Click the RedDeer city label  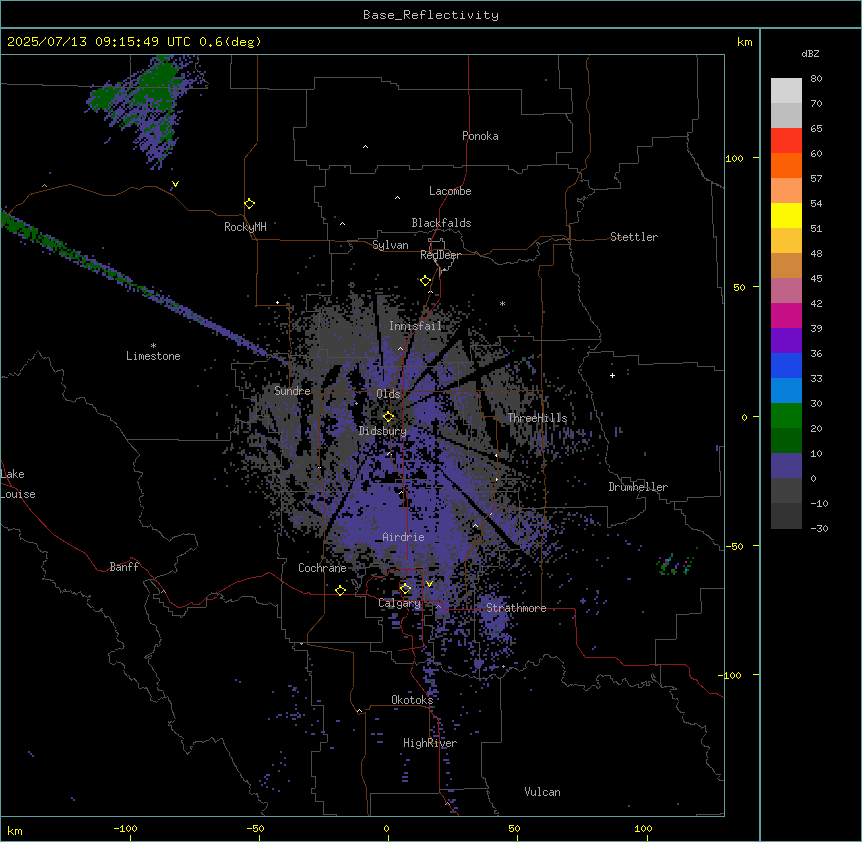[x=440, y=255]
